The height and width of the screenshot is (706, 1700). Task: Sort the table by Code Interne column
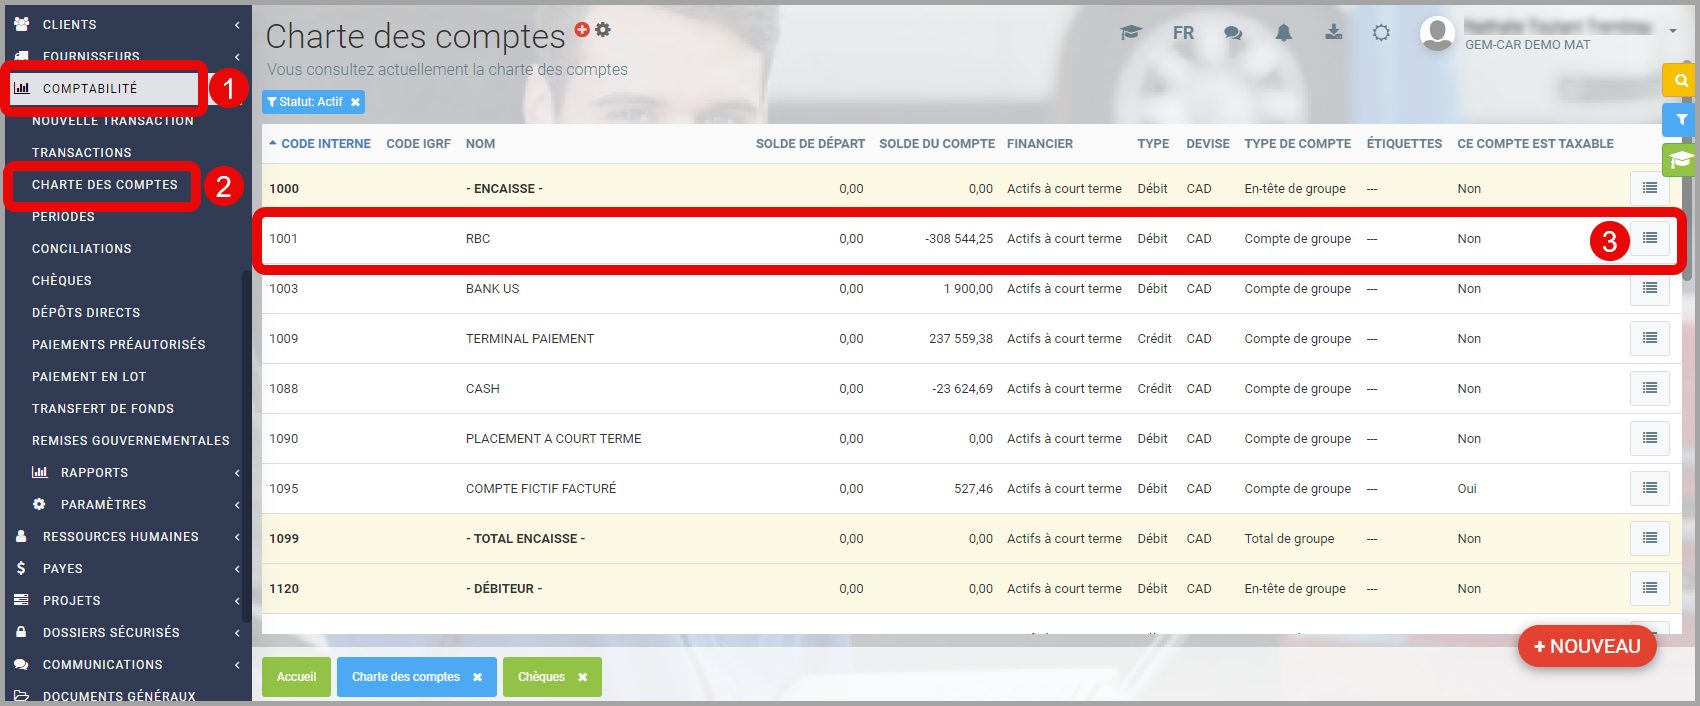point(325,144)
